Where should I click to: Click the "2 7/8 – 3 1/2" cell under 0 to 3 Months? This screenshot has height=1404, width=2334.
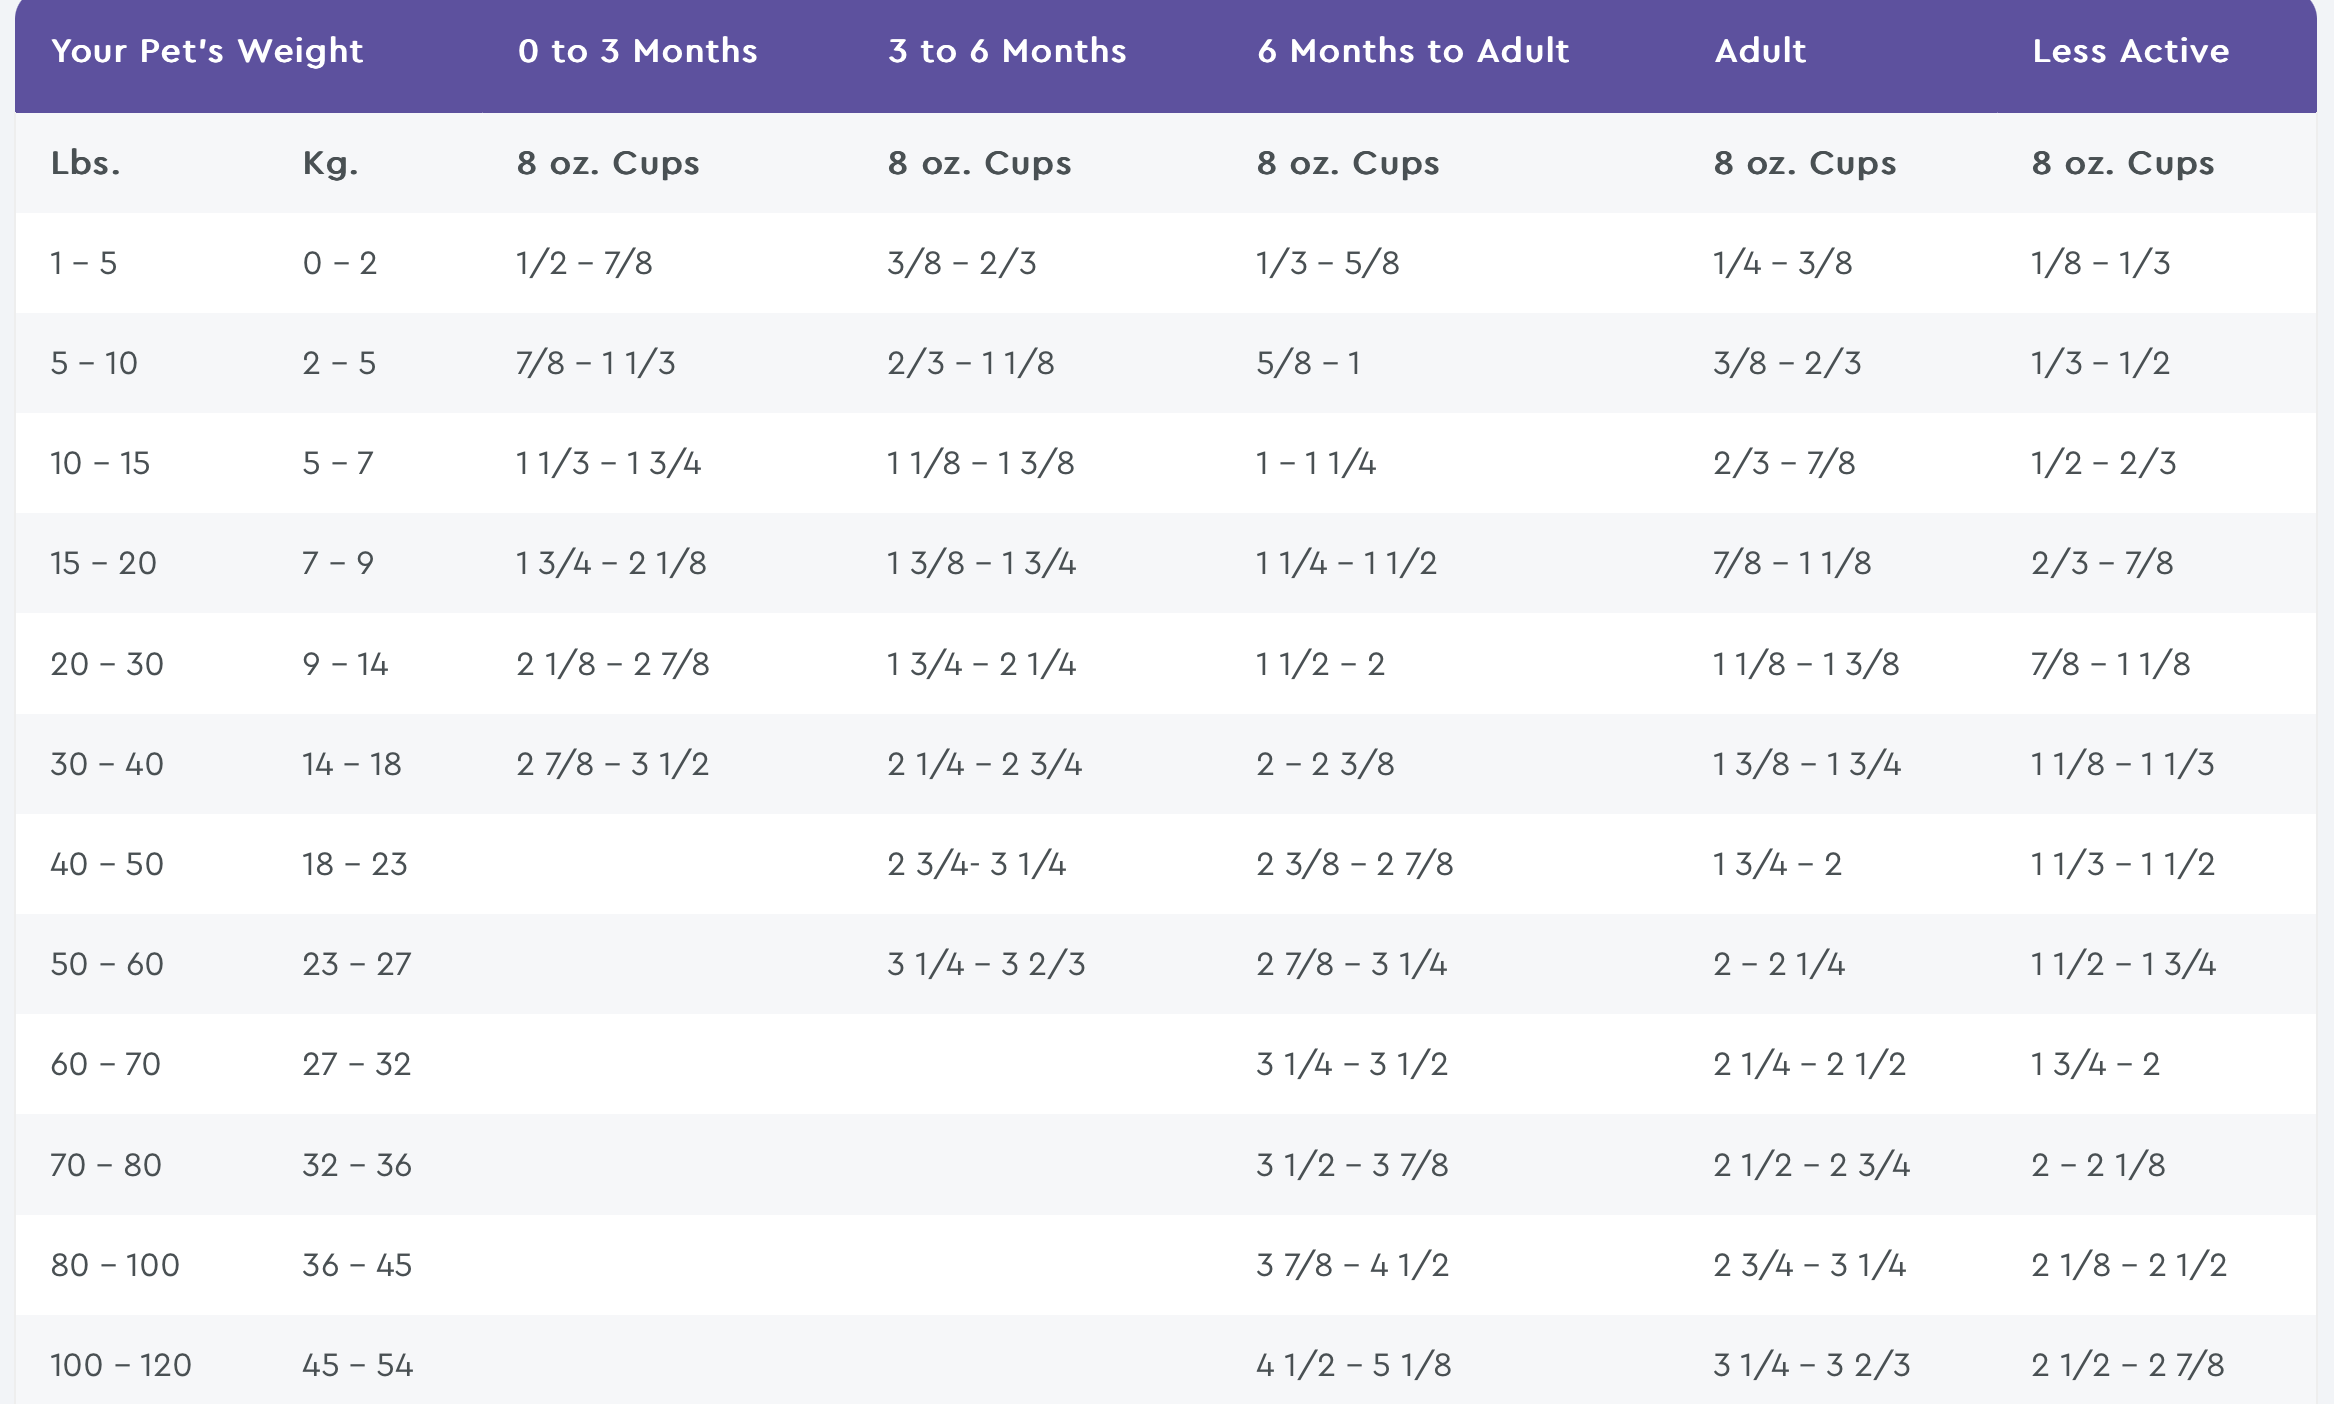coord(612,764)
